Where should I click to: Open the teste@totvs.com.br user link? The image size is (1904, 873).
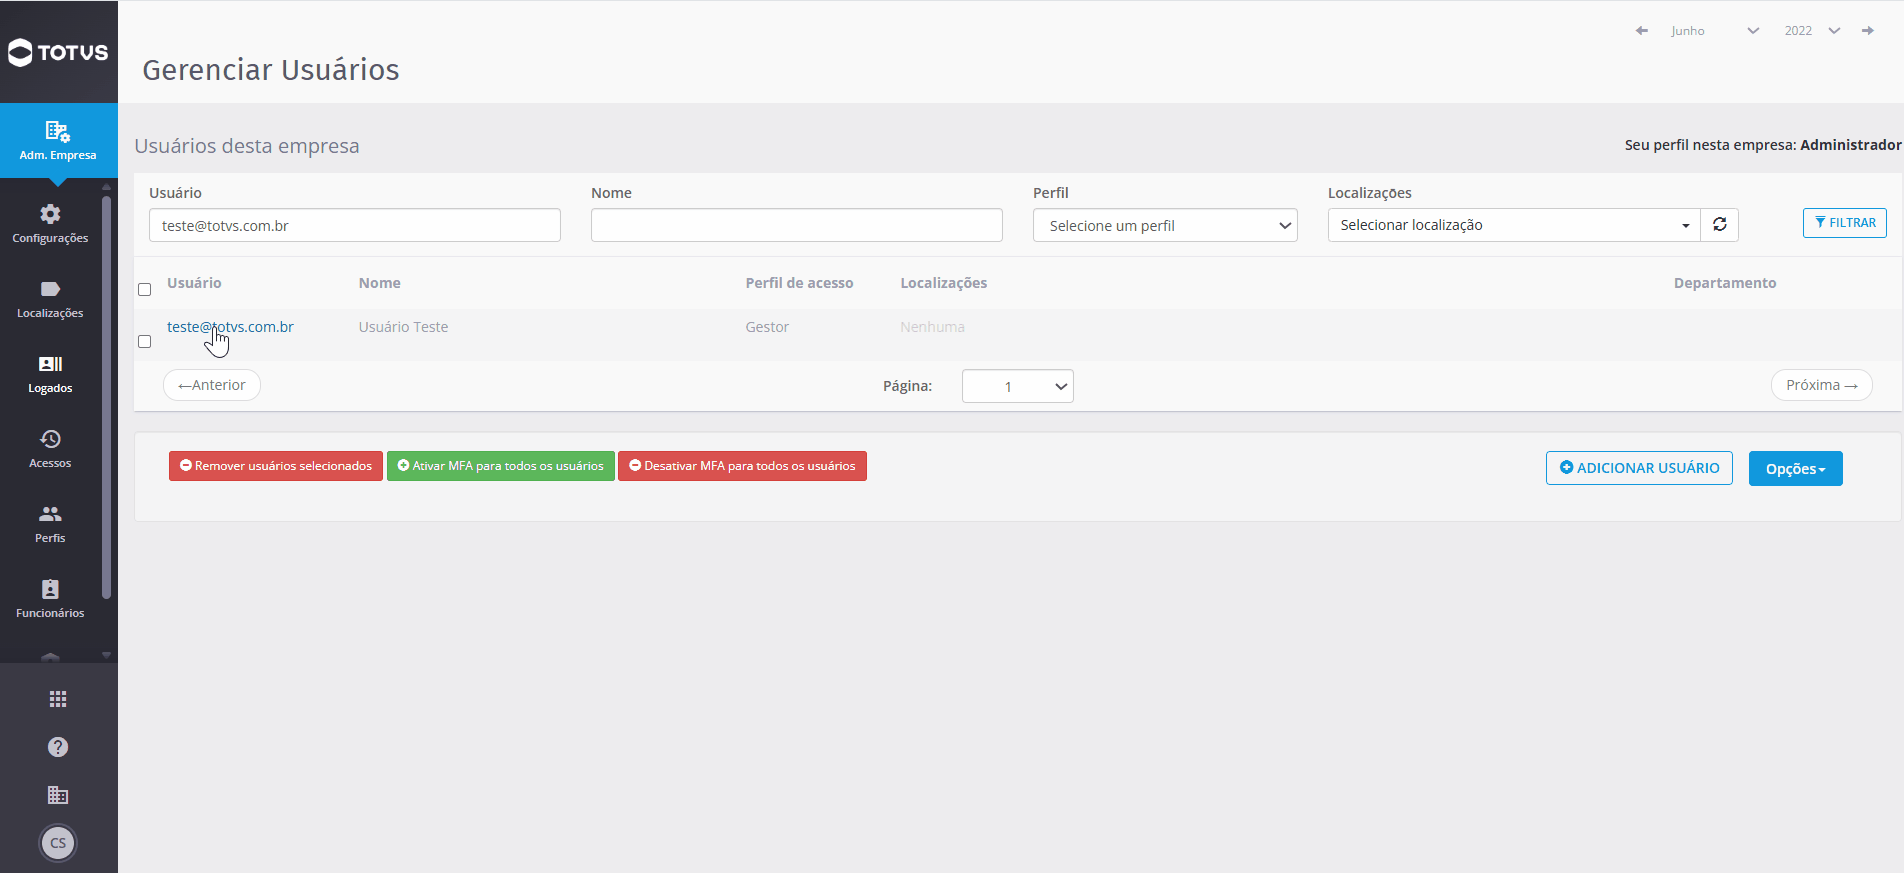(230, 327)
